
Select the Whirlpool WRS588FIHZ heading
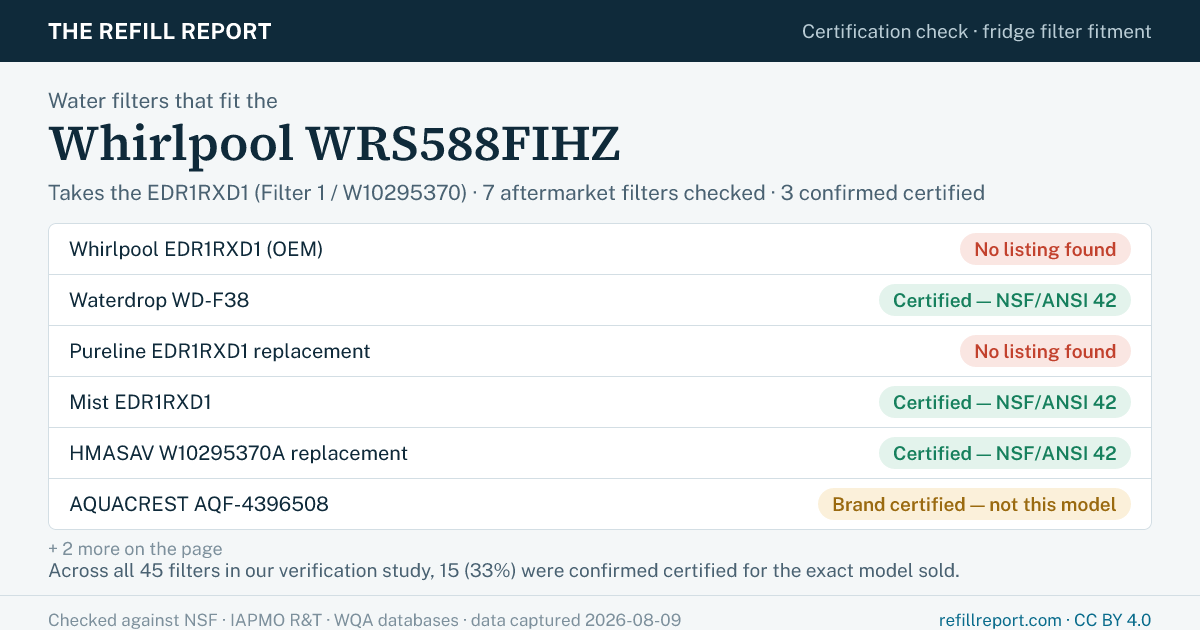334,143
